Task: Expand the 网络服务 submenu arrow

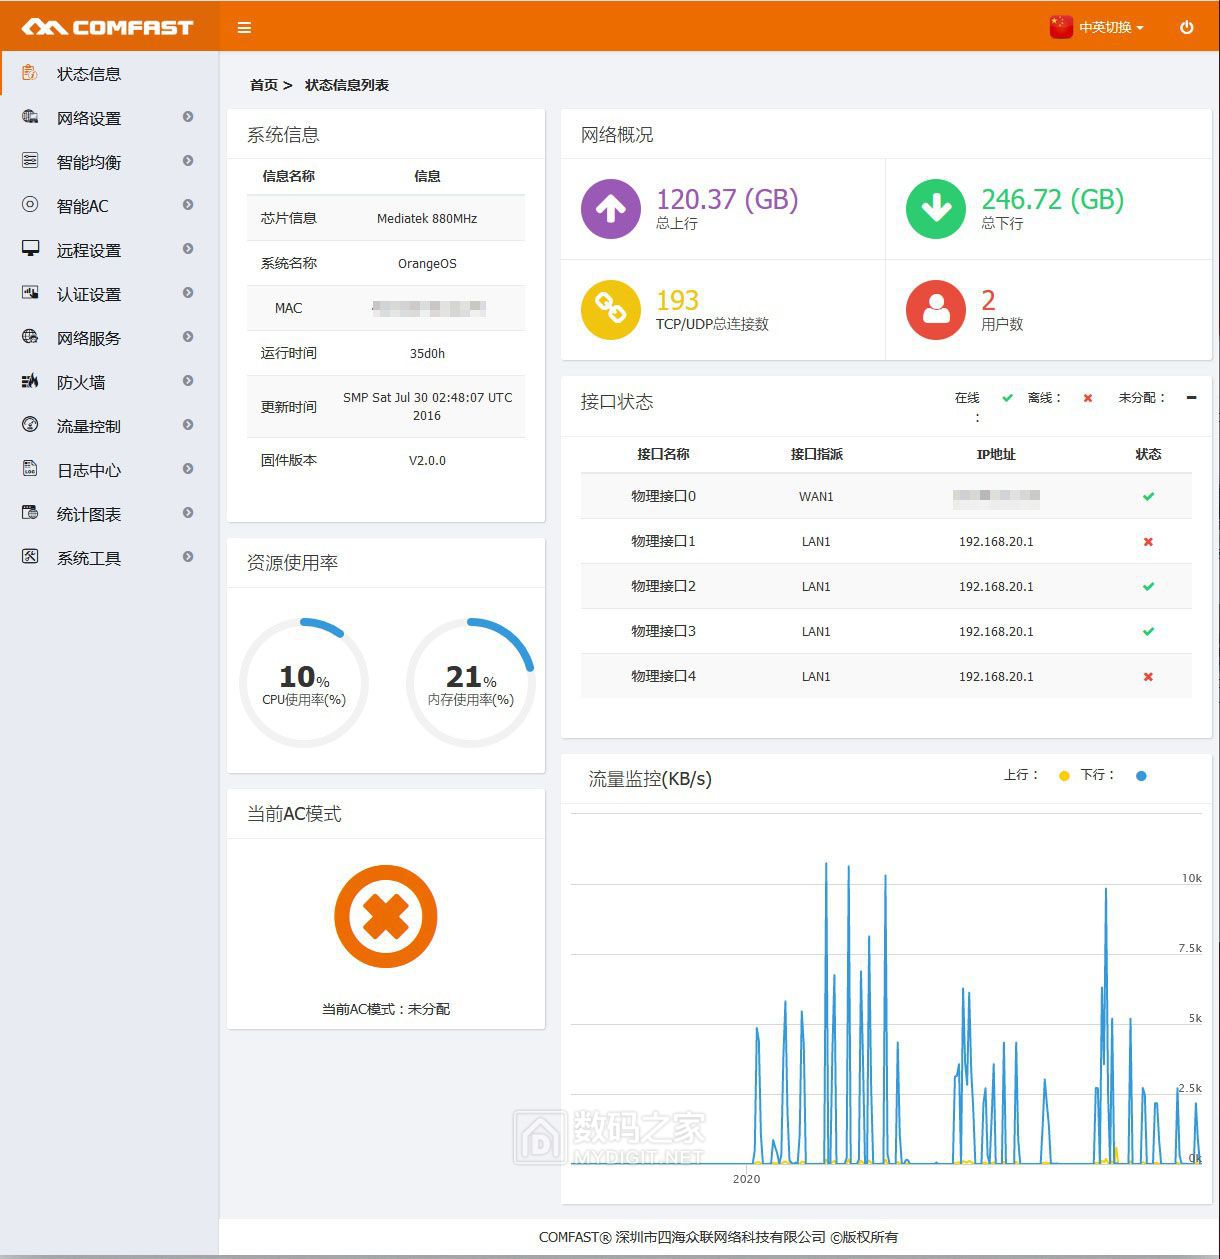Action: pyautogui.click(x=188, y=337)
